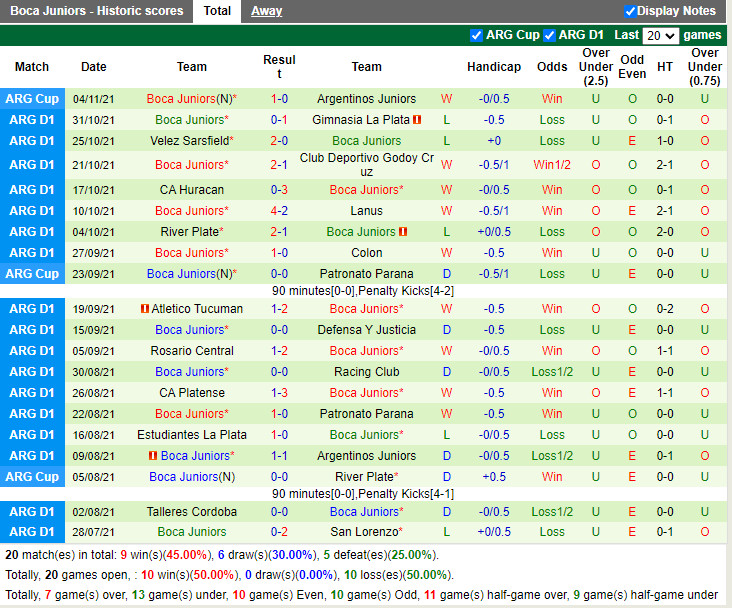732x608 pixels.
Task: Click red card icon beside Gimnasia La Plata
Action: coord(417,120)
